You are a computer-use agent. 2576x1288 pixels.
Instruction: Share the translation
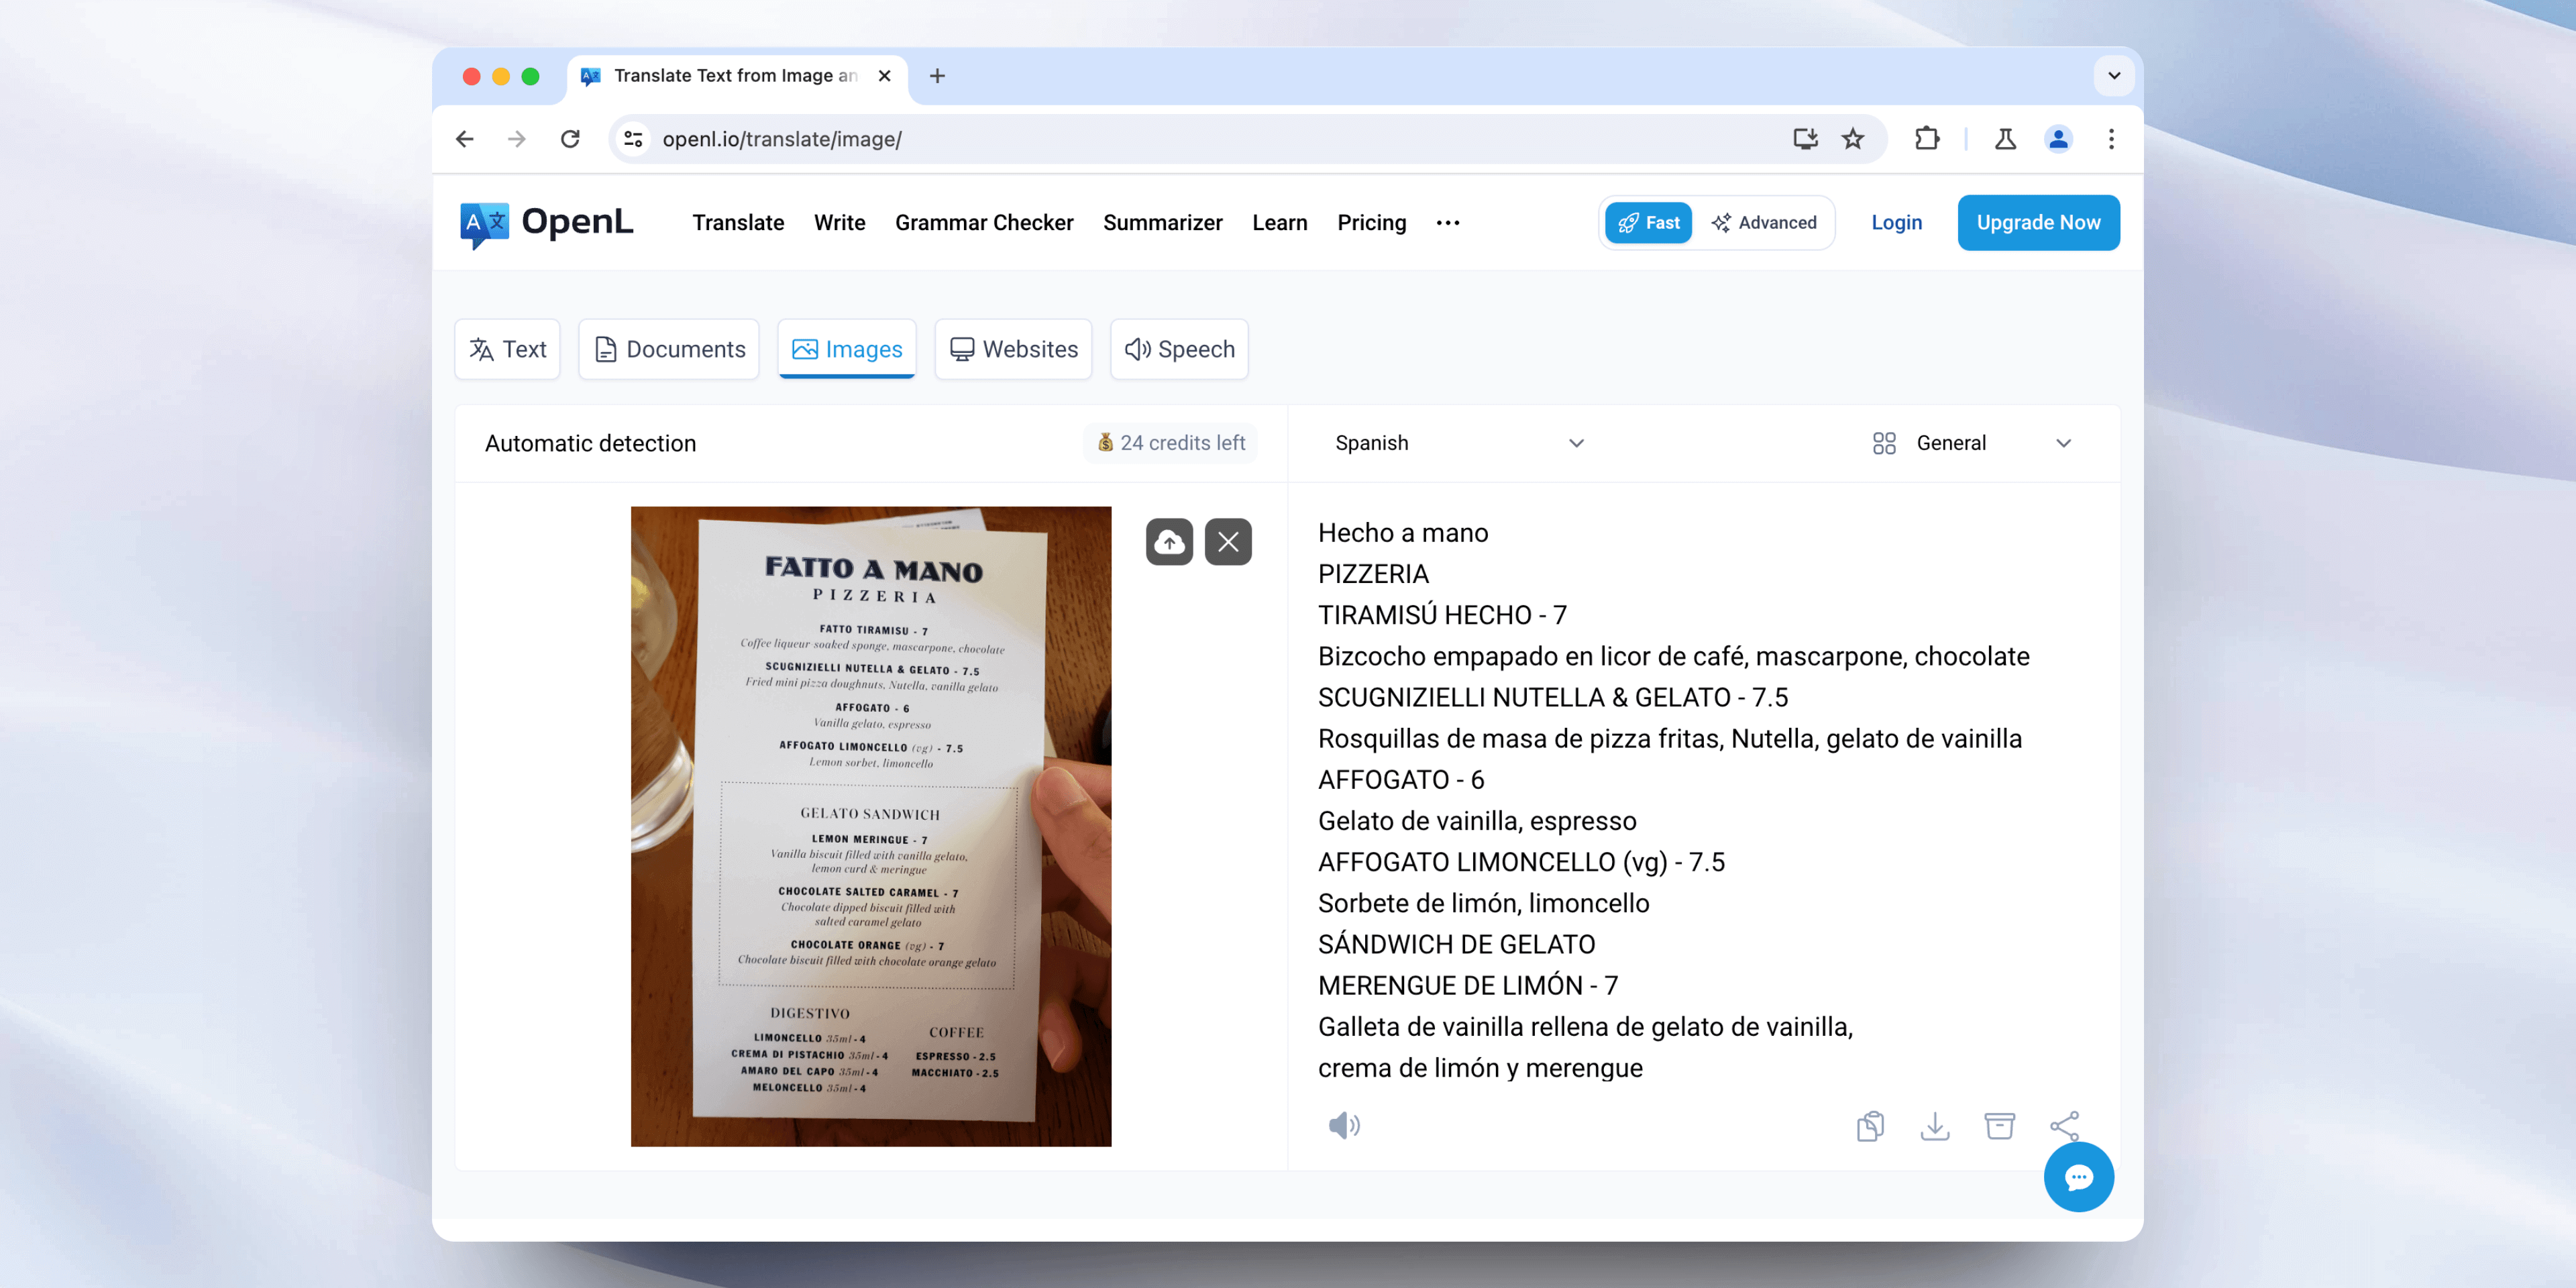pos(2065,1125)
